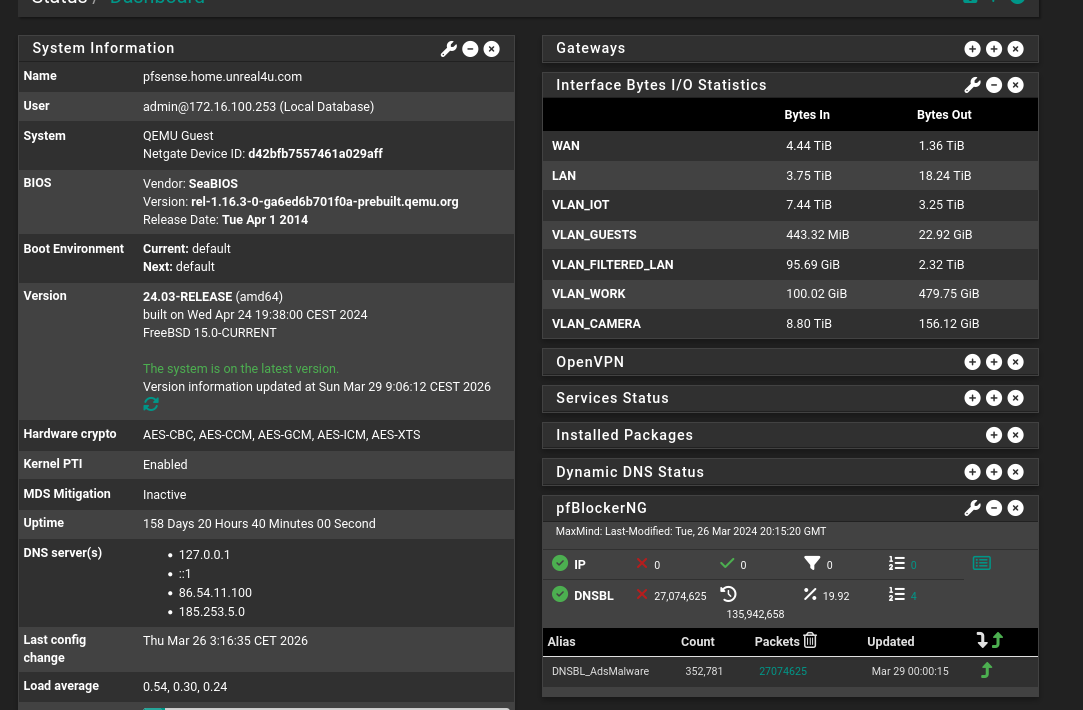Open System Information widget settings with wrench icon
The height and width of the screenshot is (710, 1083).
[x=448, y=48]
